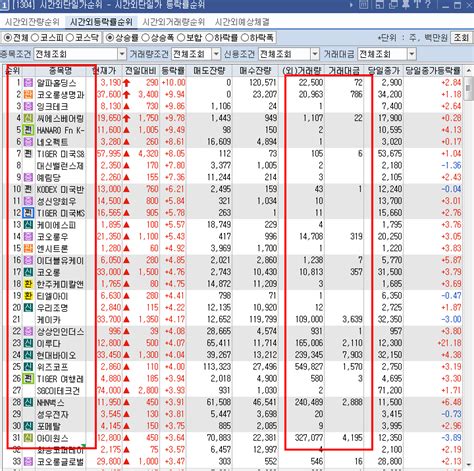Select the 코스닥 radio button

70,38
